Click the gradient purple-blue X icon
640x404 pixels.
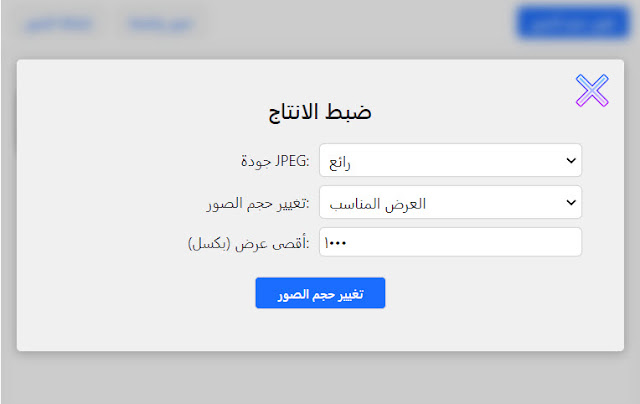tap(592, 90)
